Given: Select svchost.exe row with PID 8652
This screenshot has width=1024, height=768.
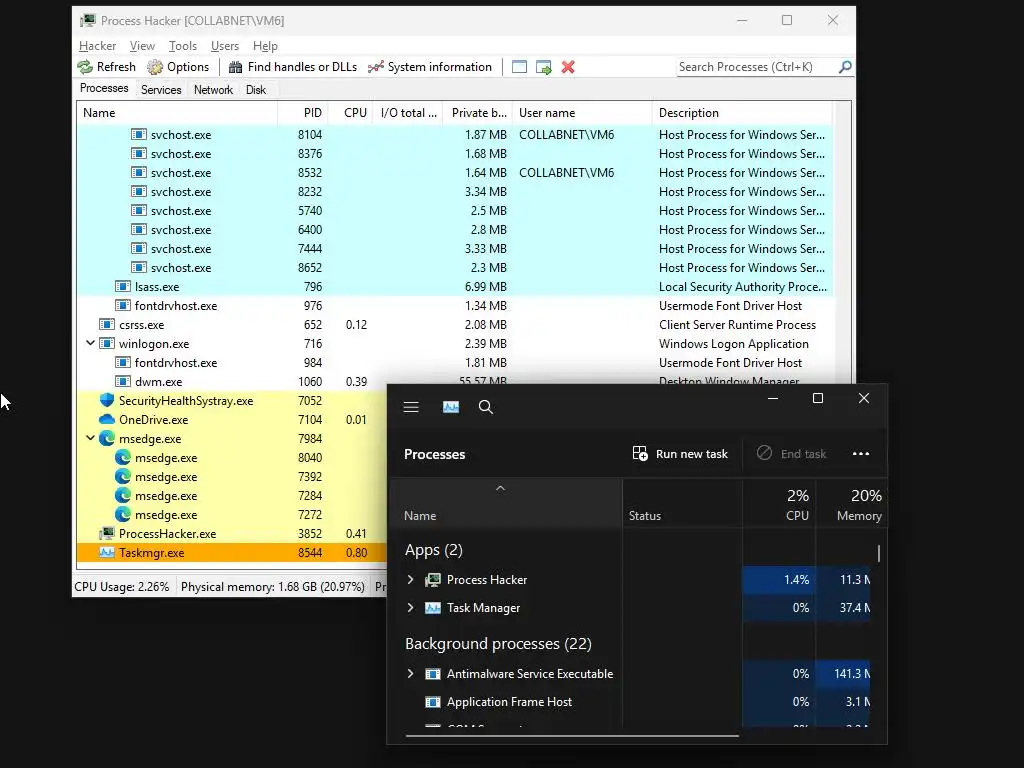Looking at the screenshot, I should point(455,268).
